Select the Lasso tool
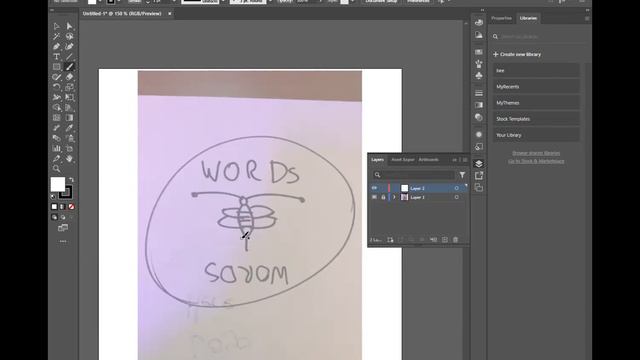The image size is (640, 360). 69,36
